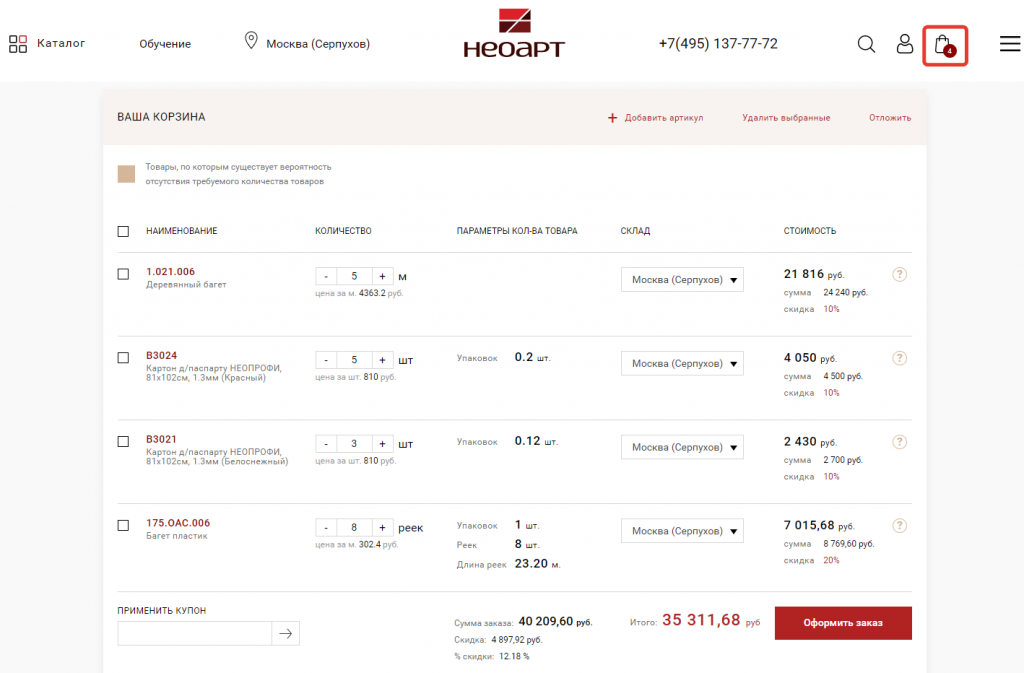Select checkbox for item 175.OAC.006
Viewport: 1024px width, 673px height.
(123, 525)
